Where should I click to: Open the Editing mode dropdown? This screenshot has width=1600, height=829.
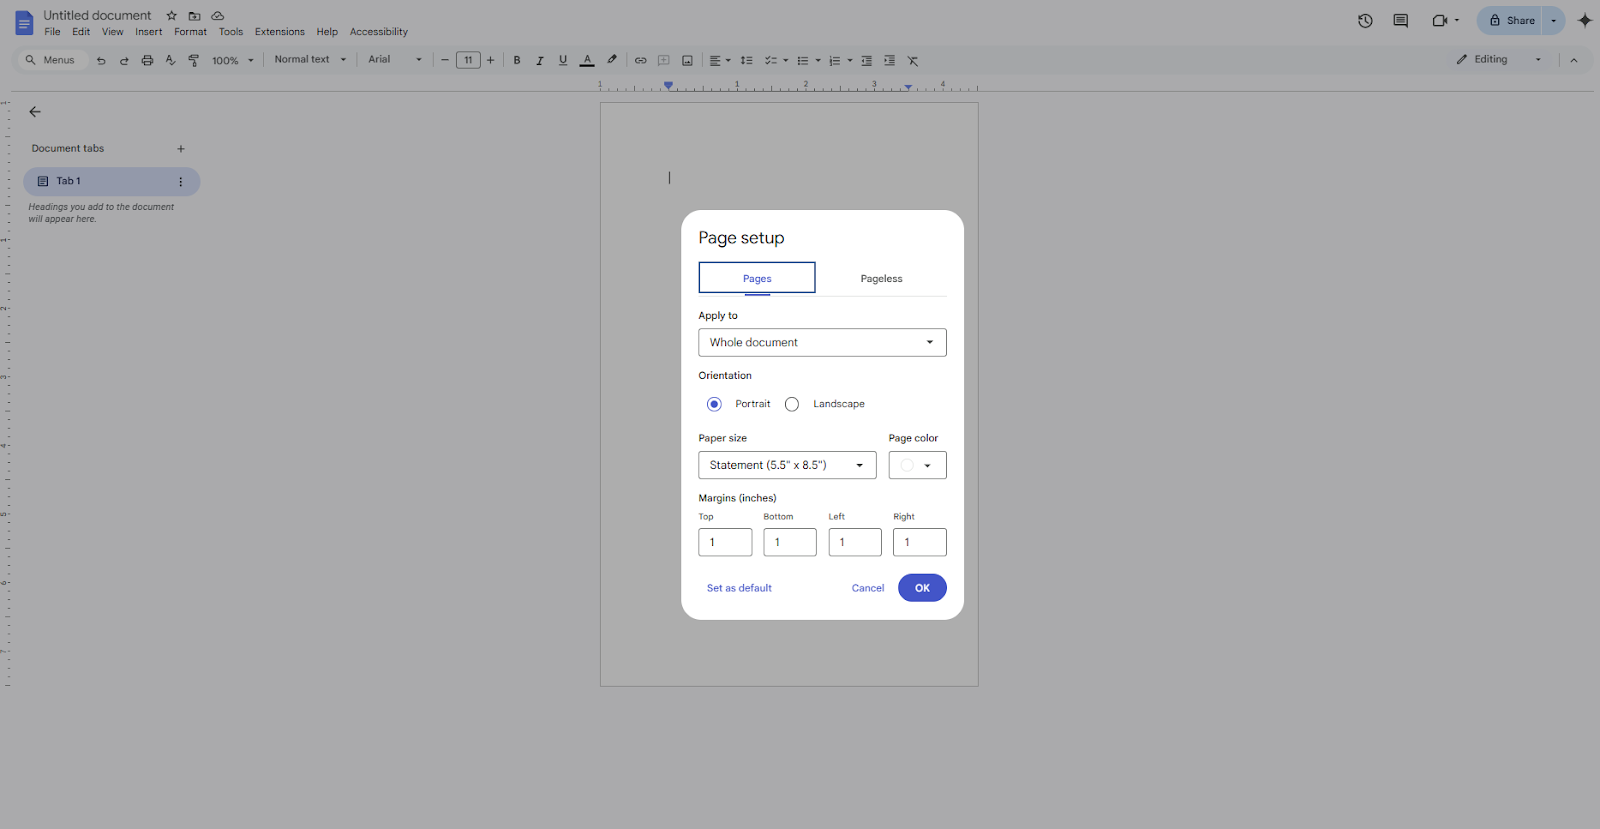[1499, 60]
